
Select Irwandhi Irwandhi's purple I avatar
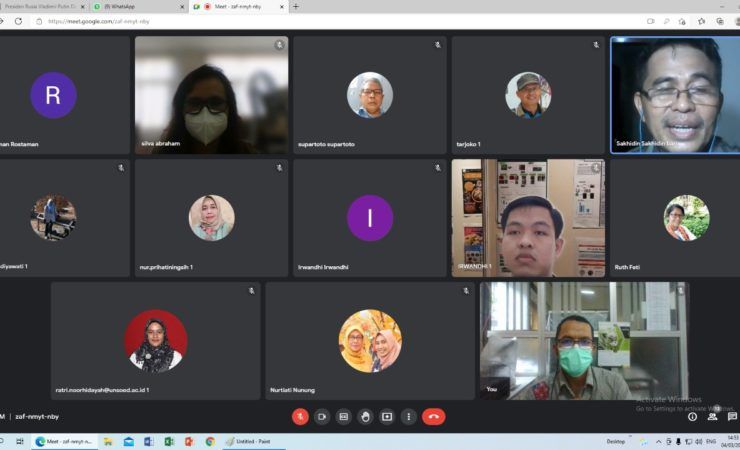370,218
